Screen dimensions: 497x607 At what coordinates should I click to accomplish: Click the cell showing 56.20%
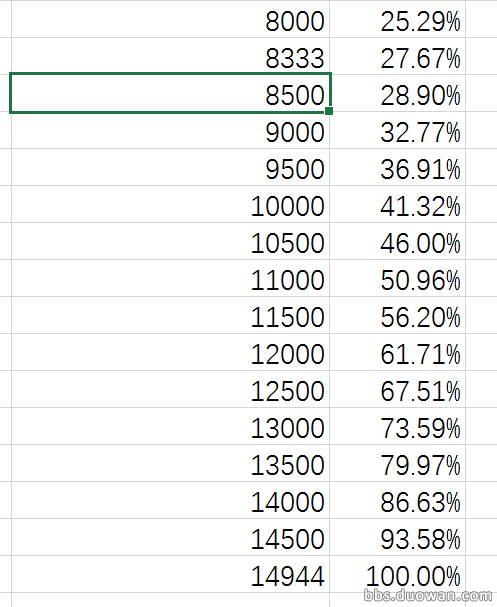point(398,315)
